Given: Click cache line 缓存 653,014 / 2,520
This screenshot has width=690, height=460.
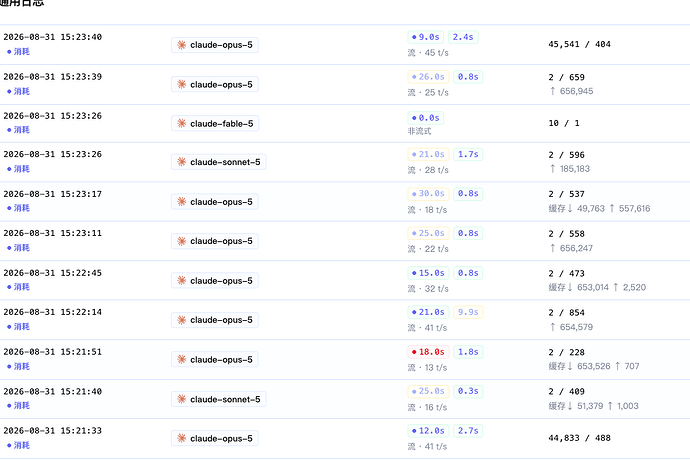Looking at the screenshot, I should tap(598, 287).
